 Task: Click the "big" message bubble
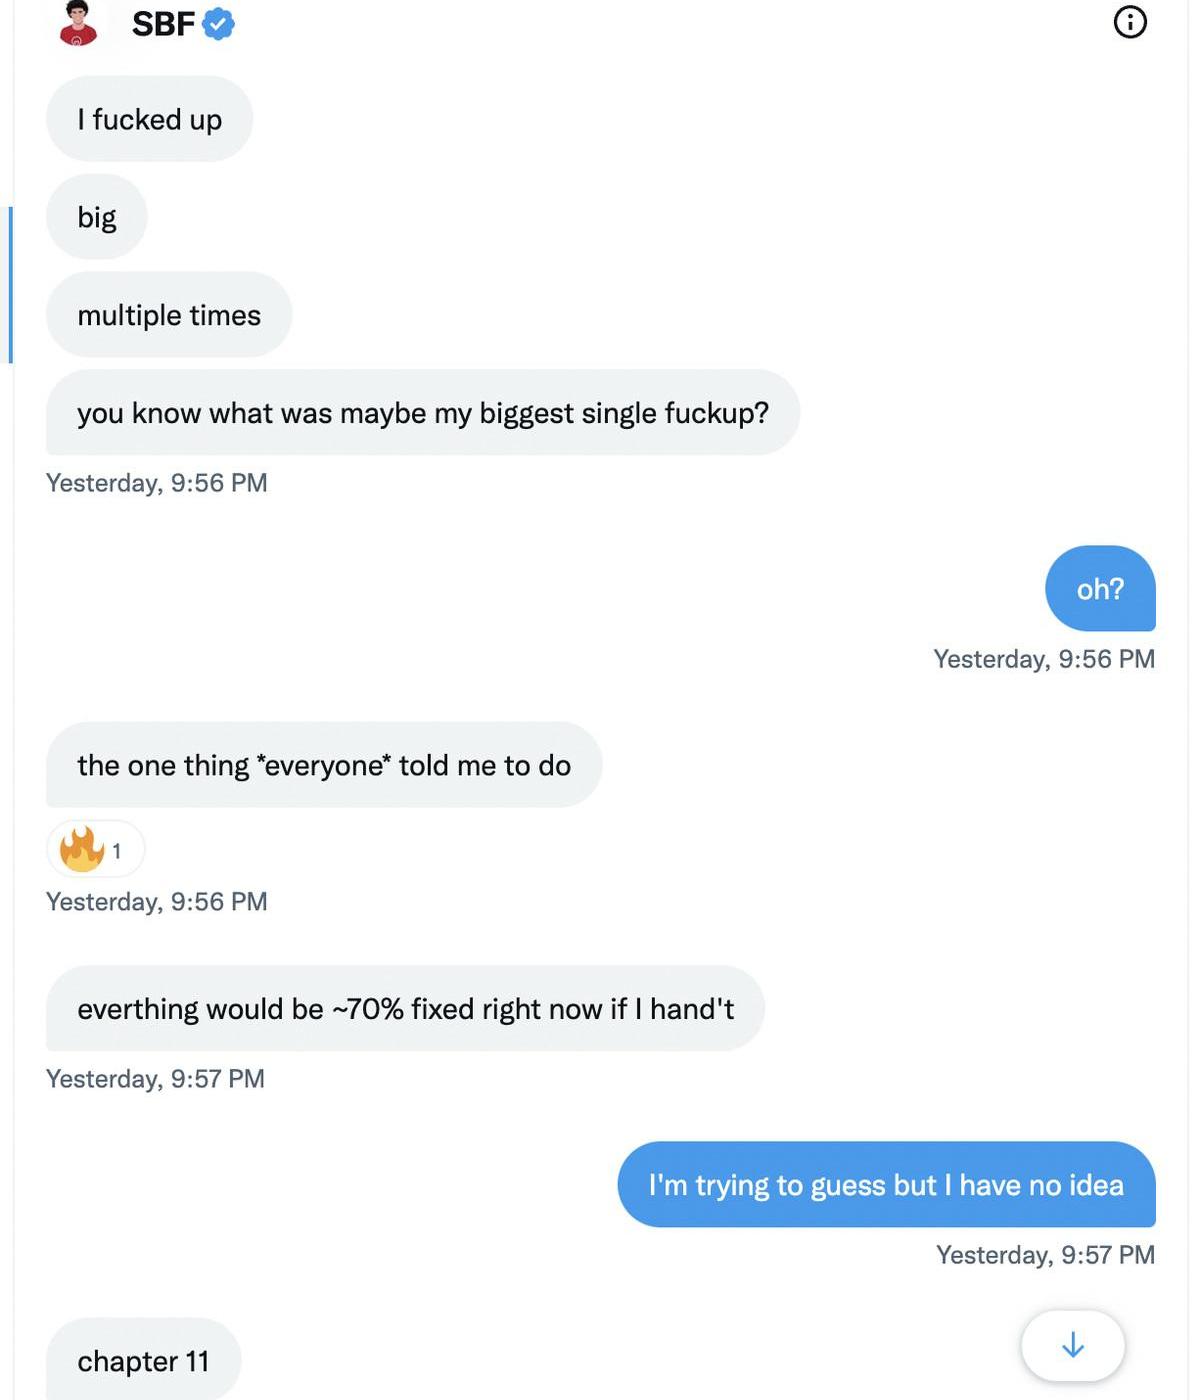pyautogui.click(x=97, y=217)
